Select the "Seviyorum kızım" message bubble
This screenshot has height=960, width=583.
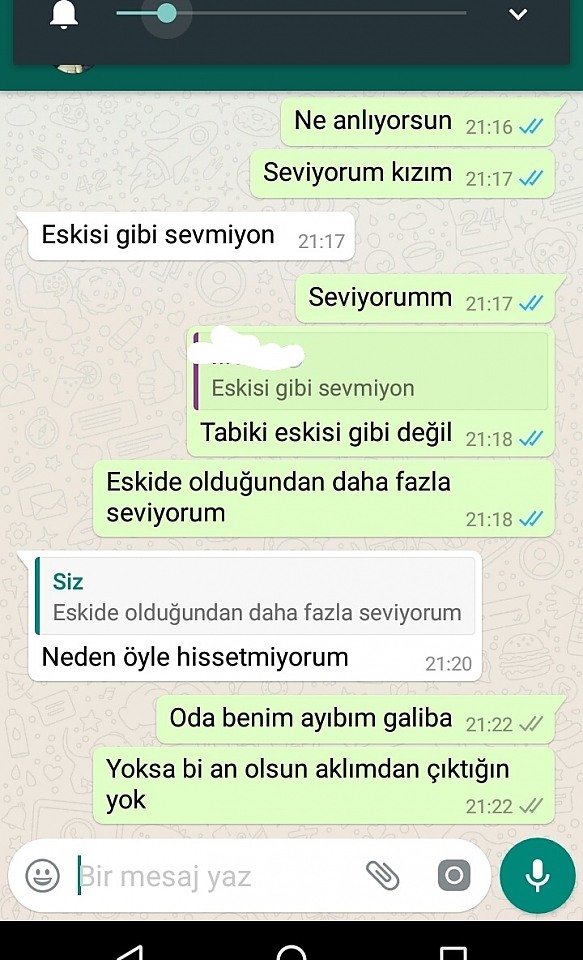click(402, 174)
